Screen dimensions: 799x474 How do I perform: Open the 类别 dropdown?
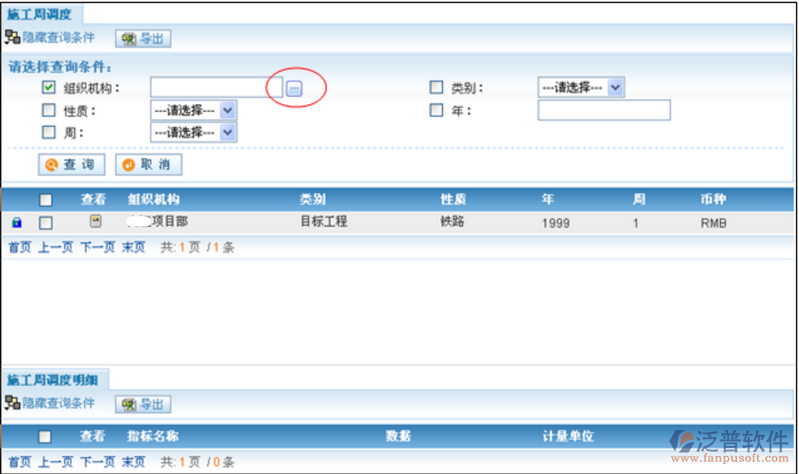pos(581,88)
